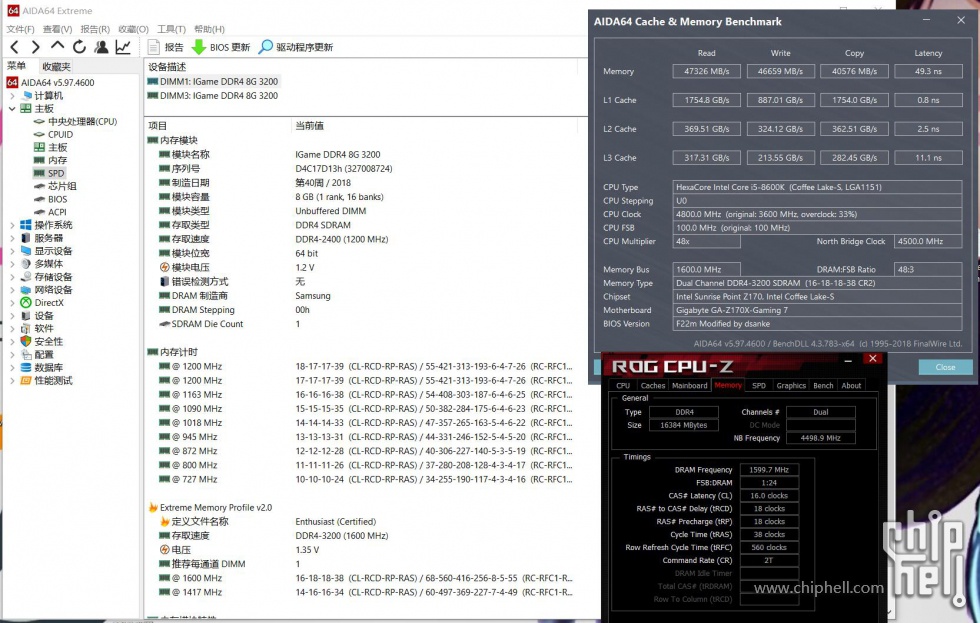Image resolution: width=980 pixels, height=623 pixels.
Task: Click Close in Cache & Memory Benchmark
Action: 945,367
